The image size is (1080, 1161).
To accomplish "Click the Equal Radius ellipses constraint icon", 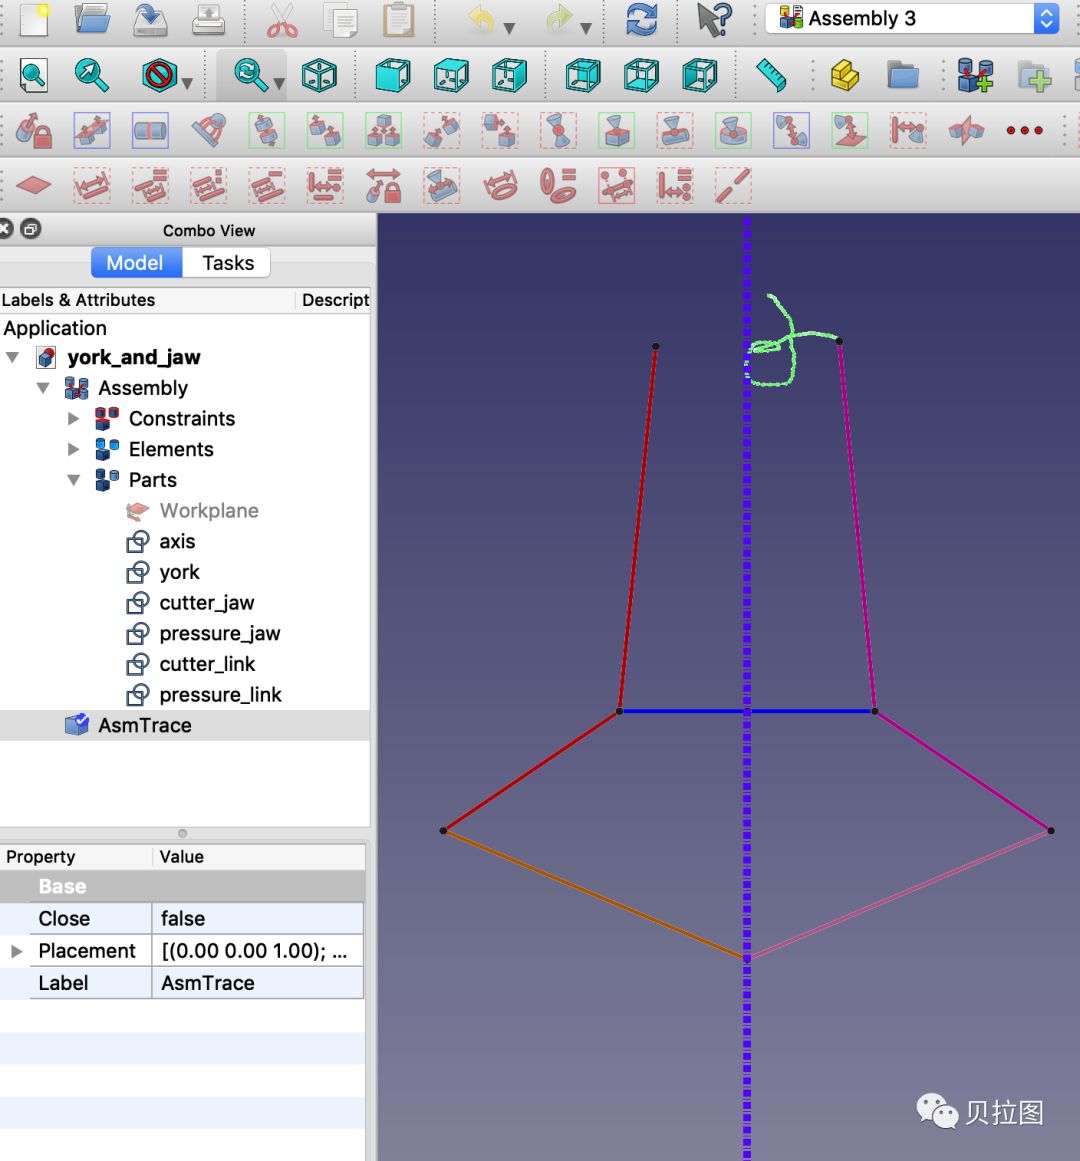I will point(558,185).
